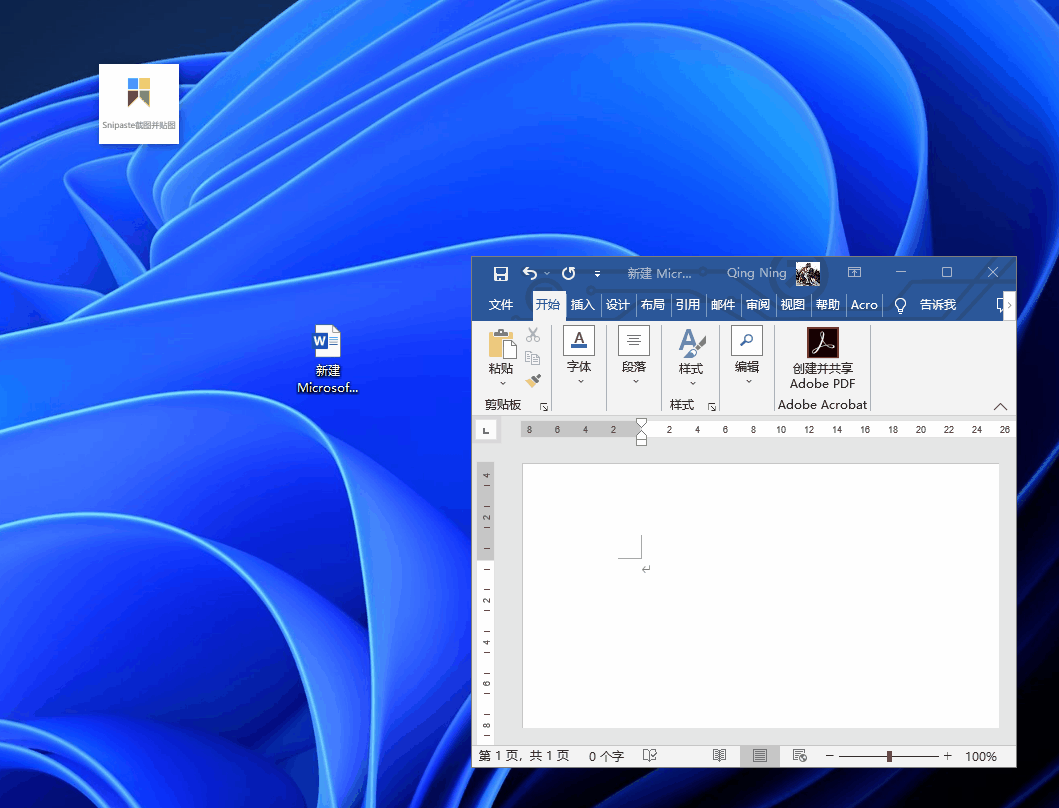Click the first line indent ruler marker
1059x808 pixels.
pos(642,423)
